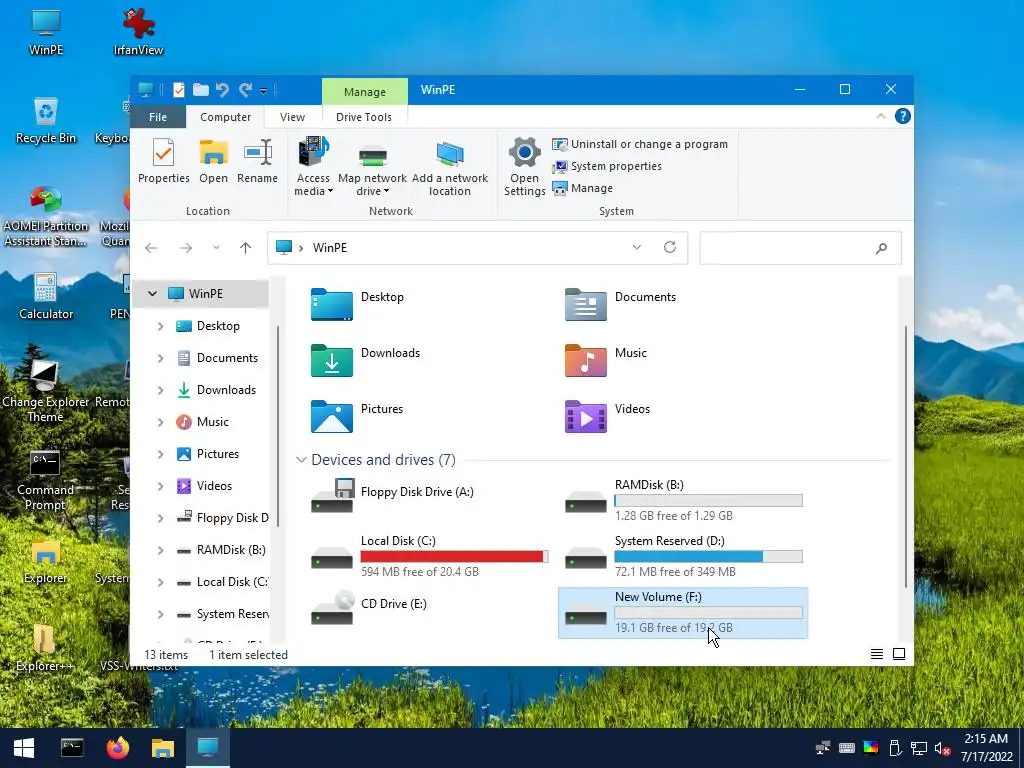
Task: Open Customize Quick Access Toolbar dropdown
Action: [x=263, y=91]
